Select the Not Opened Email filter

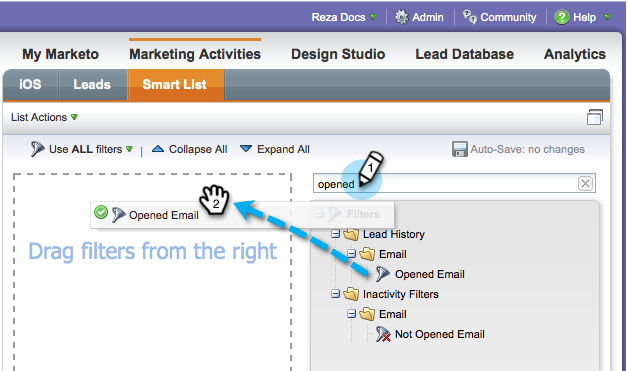pos(439,334)
